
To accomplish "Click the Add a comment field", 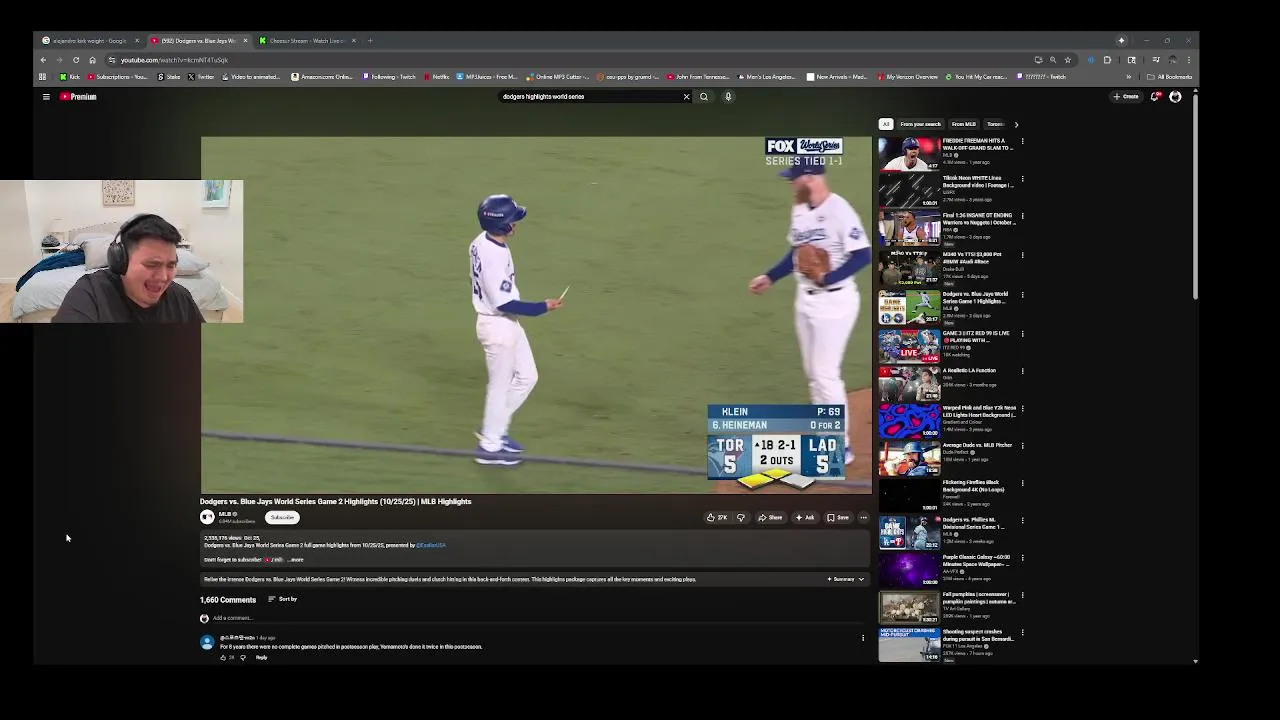I will [536, 618].
